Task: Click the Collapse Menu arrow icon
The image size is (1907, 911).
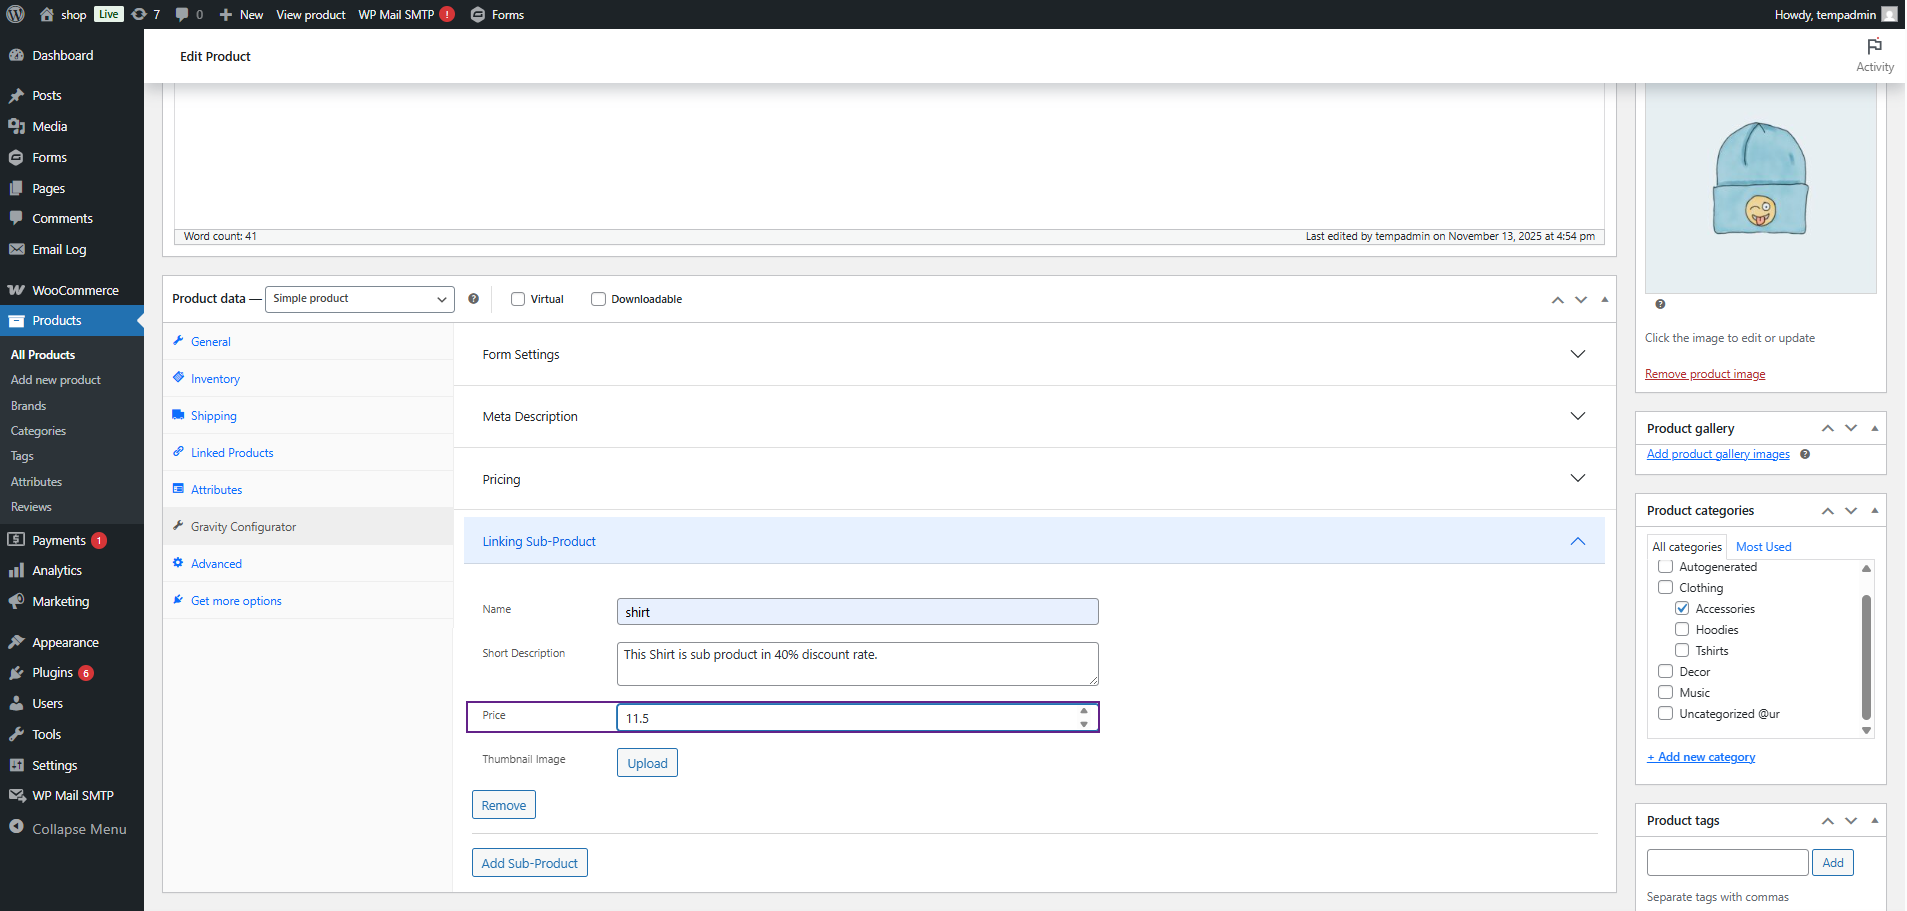Action: (x=16, y=827)
